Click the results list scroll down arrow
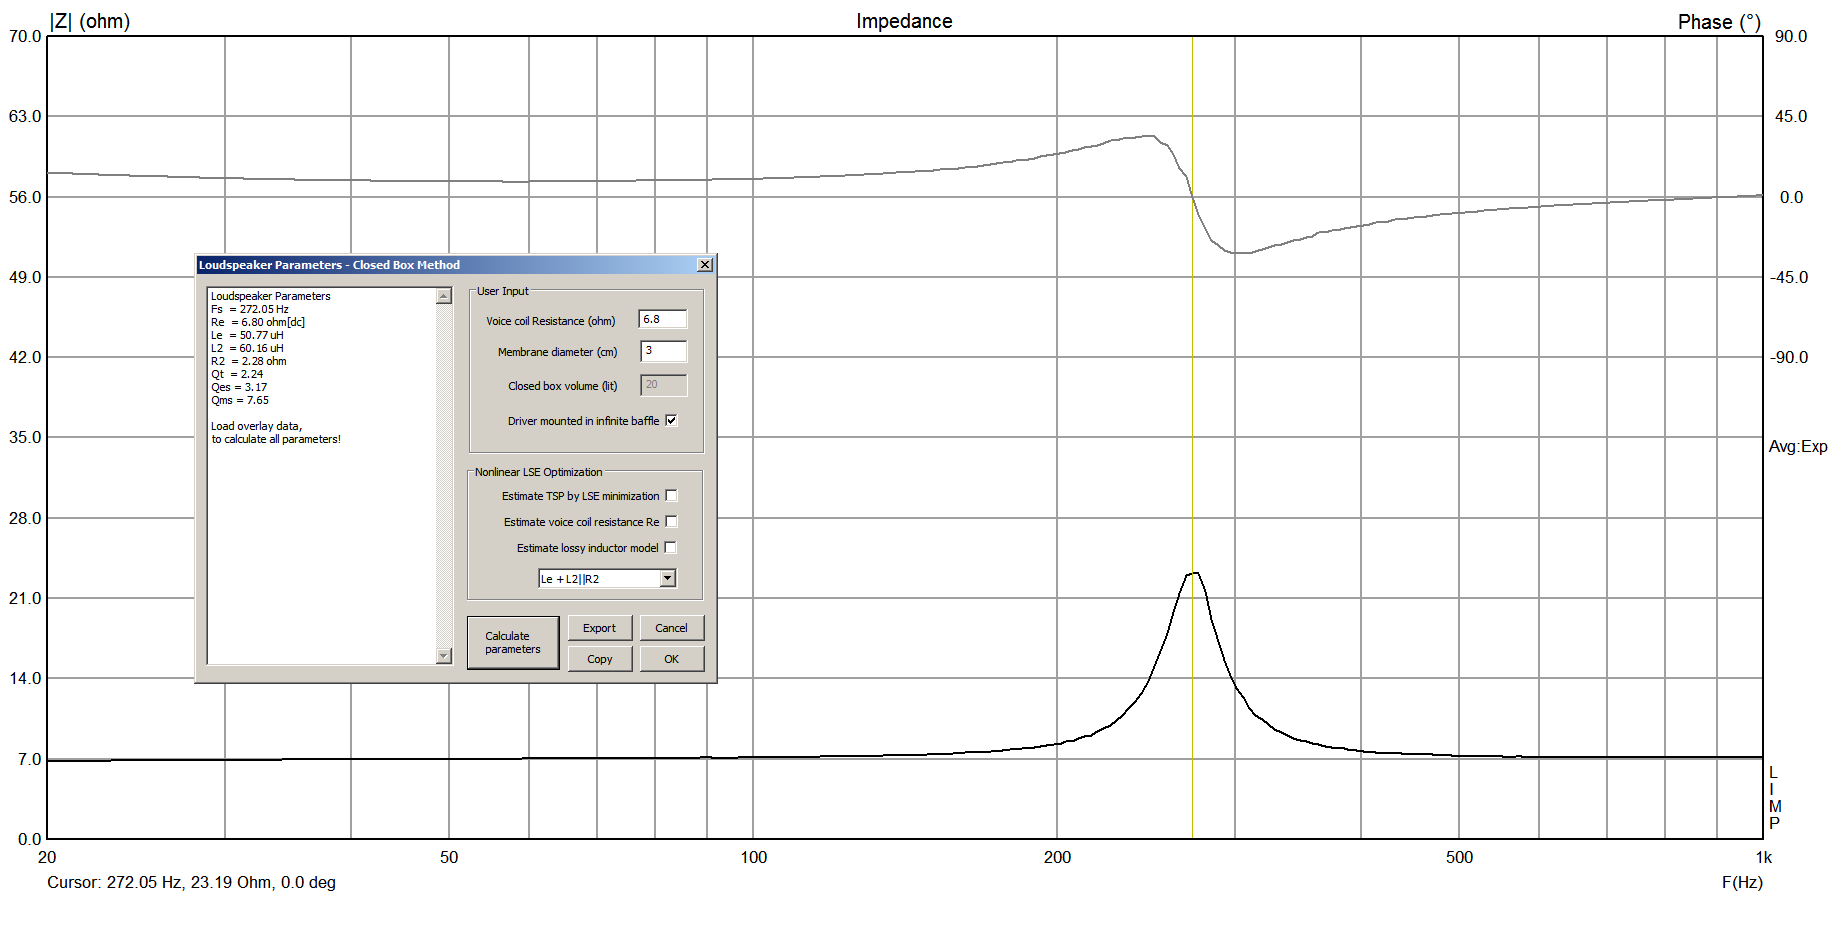 tap(444, 656)
